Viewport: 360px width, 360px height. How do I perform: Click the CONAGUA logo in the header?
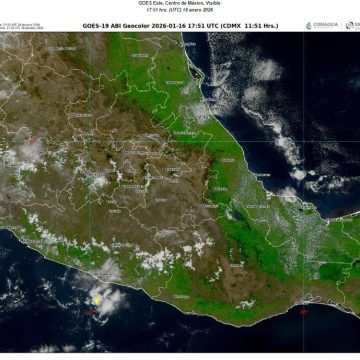pyautogui.click(x=322, y=25)
